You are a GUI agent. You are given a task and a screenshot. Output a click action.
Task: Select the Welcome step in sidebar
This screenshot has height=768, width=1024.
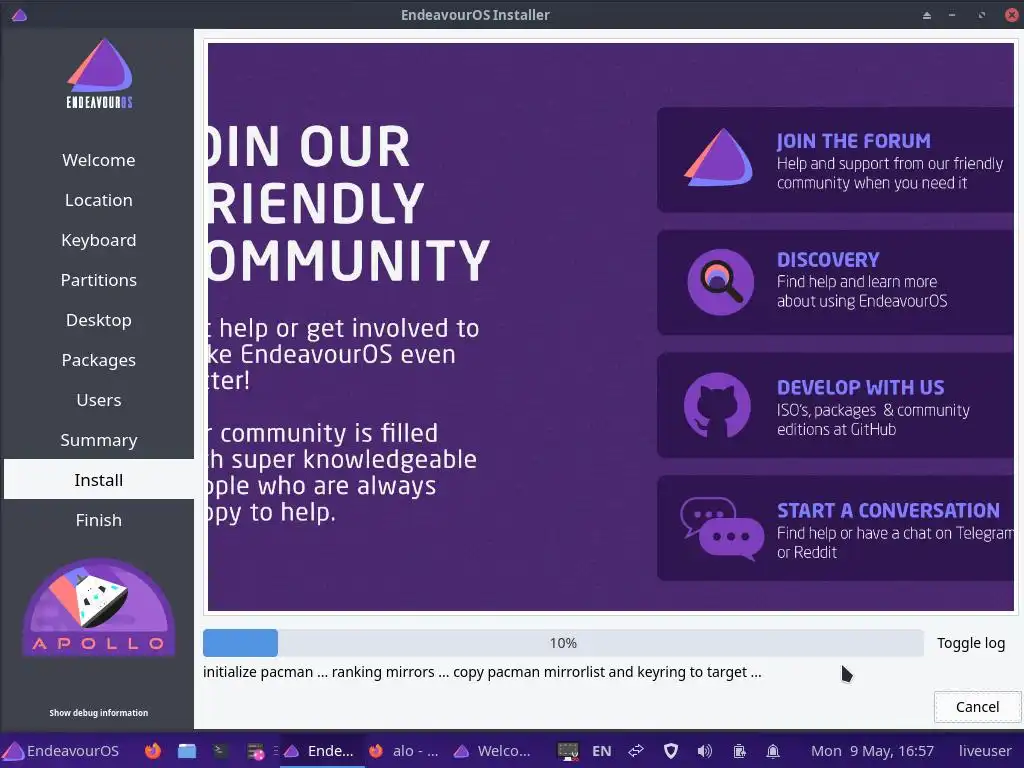[x=99, y=160]
